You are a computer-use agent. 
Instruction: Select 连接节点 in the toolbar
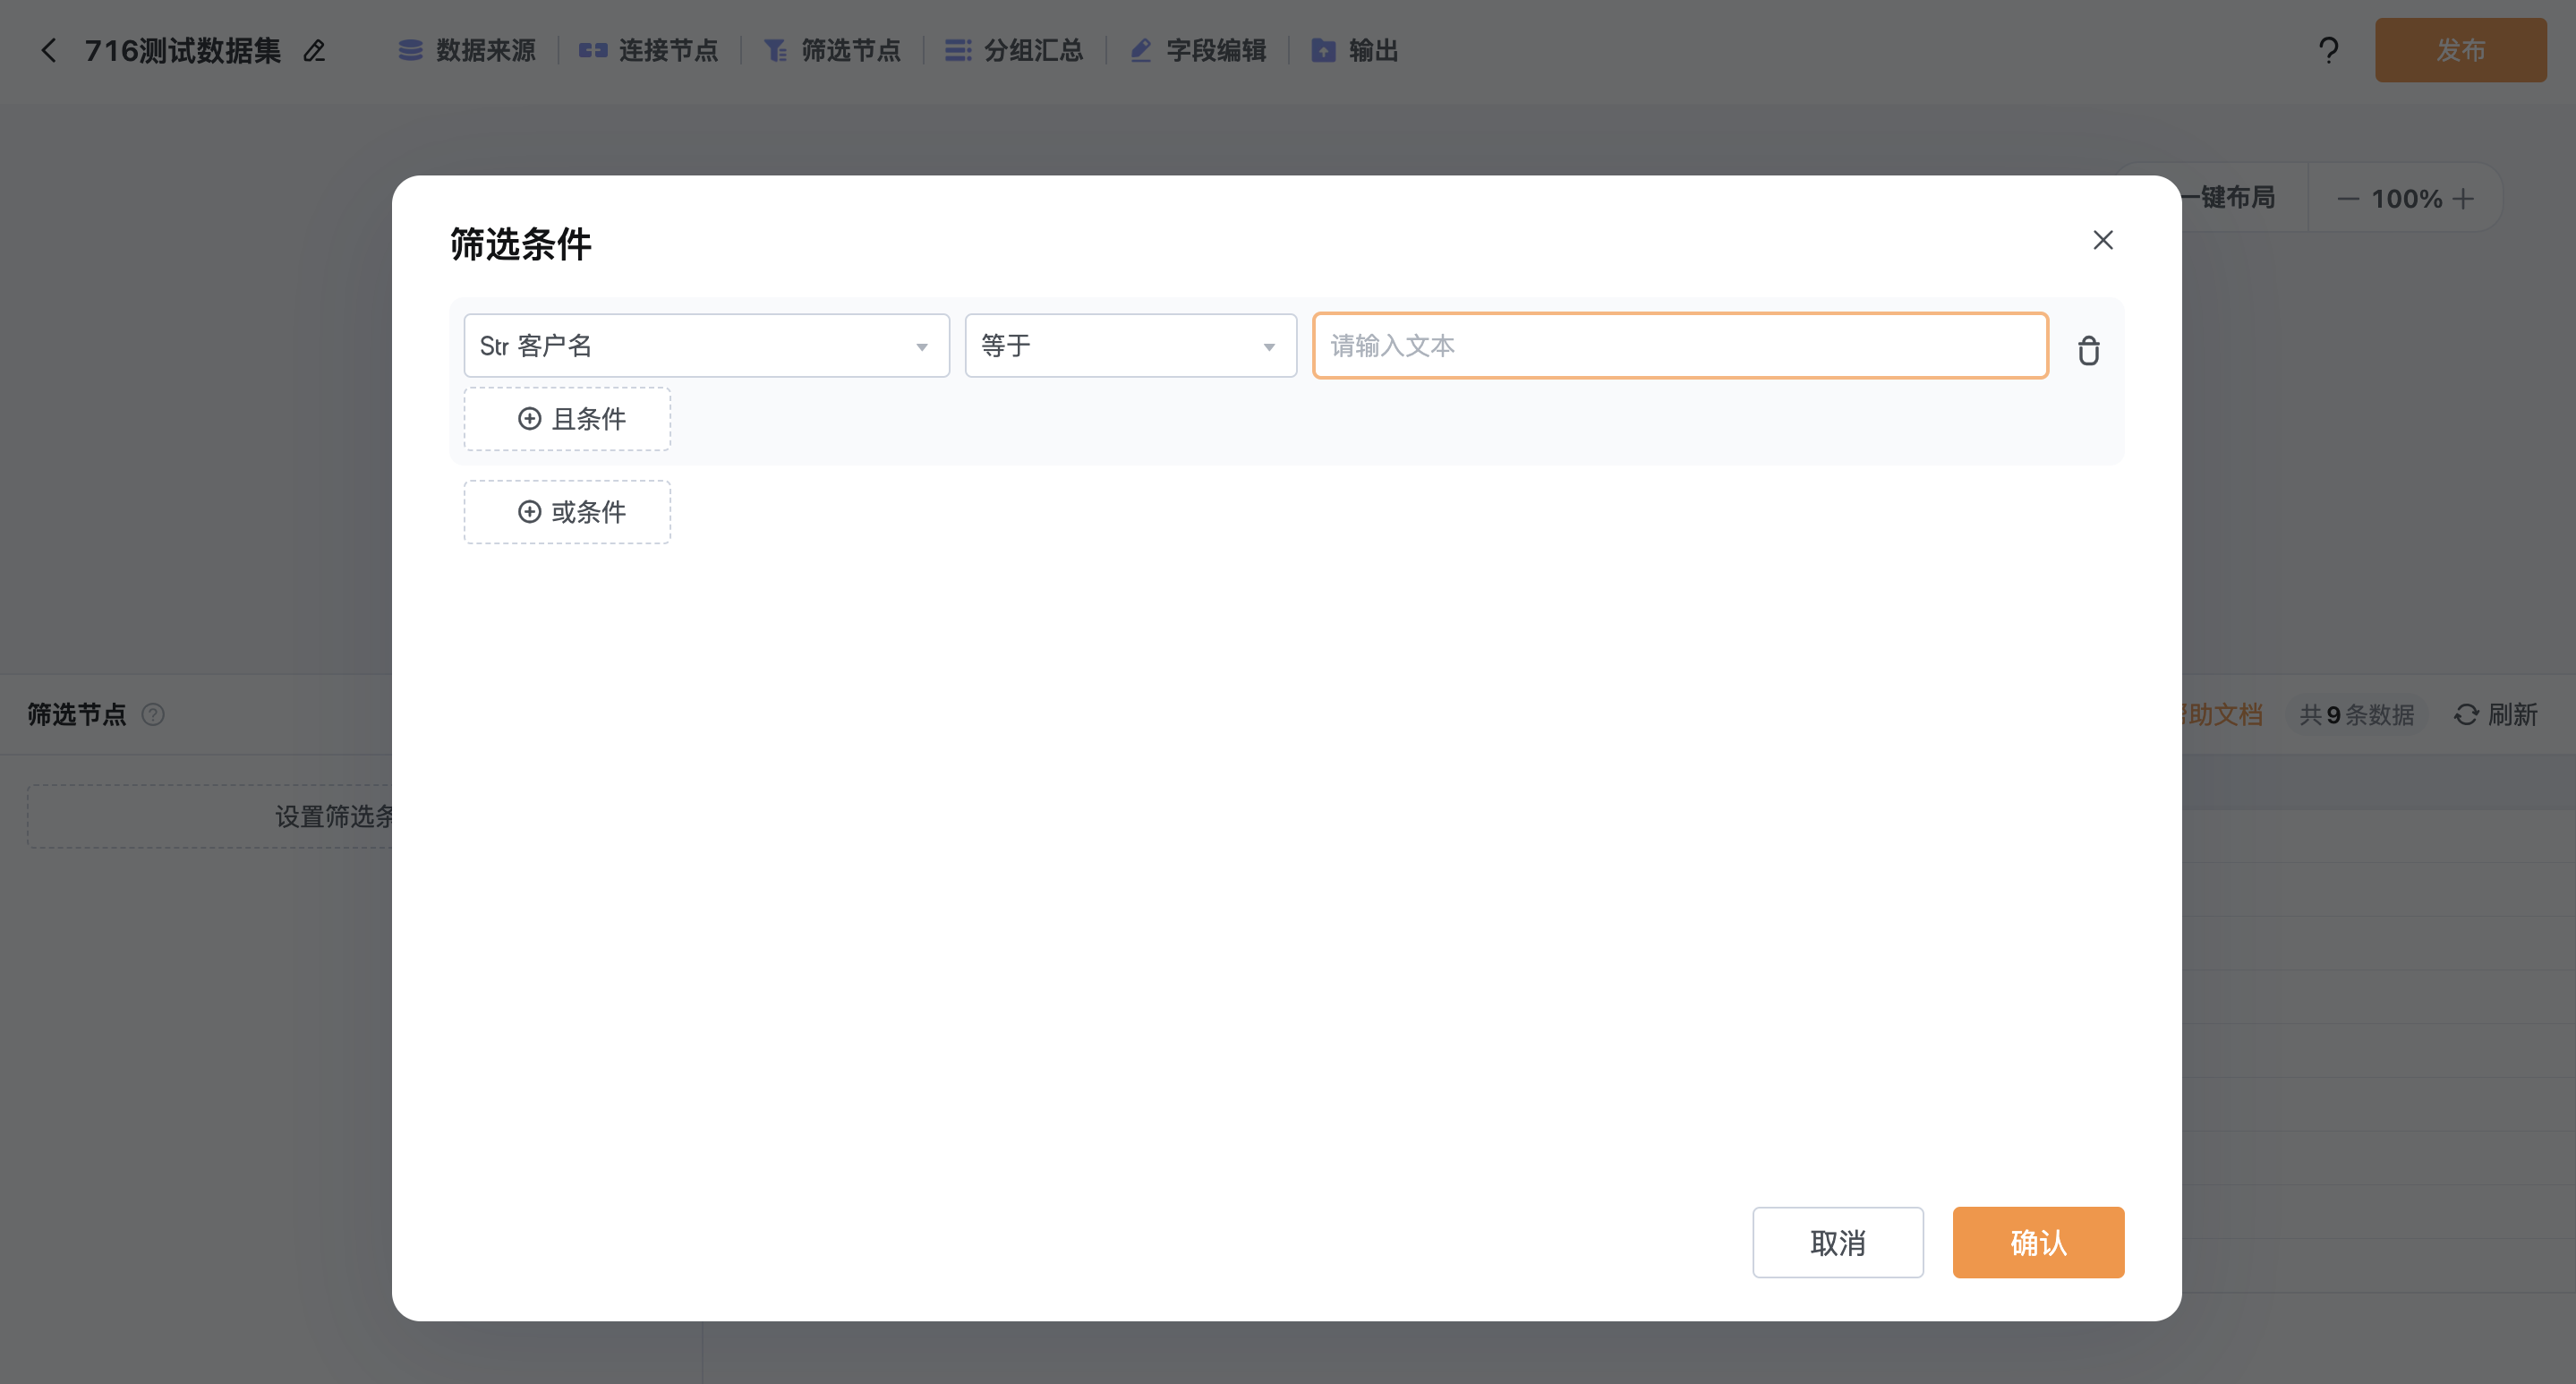pyautogui.click(x=649, y=50)
